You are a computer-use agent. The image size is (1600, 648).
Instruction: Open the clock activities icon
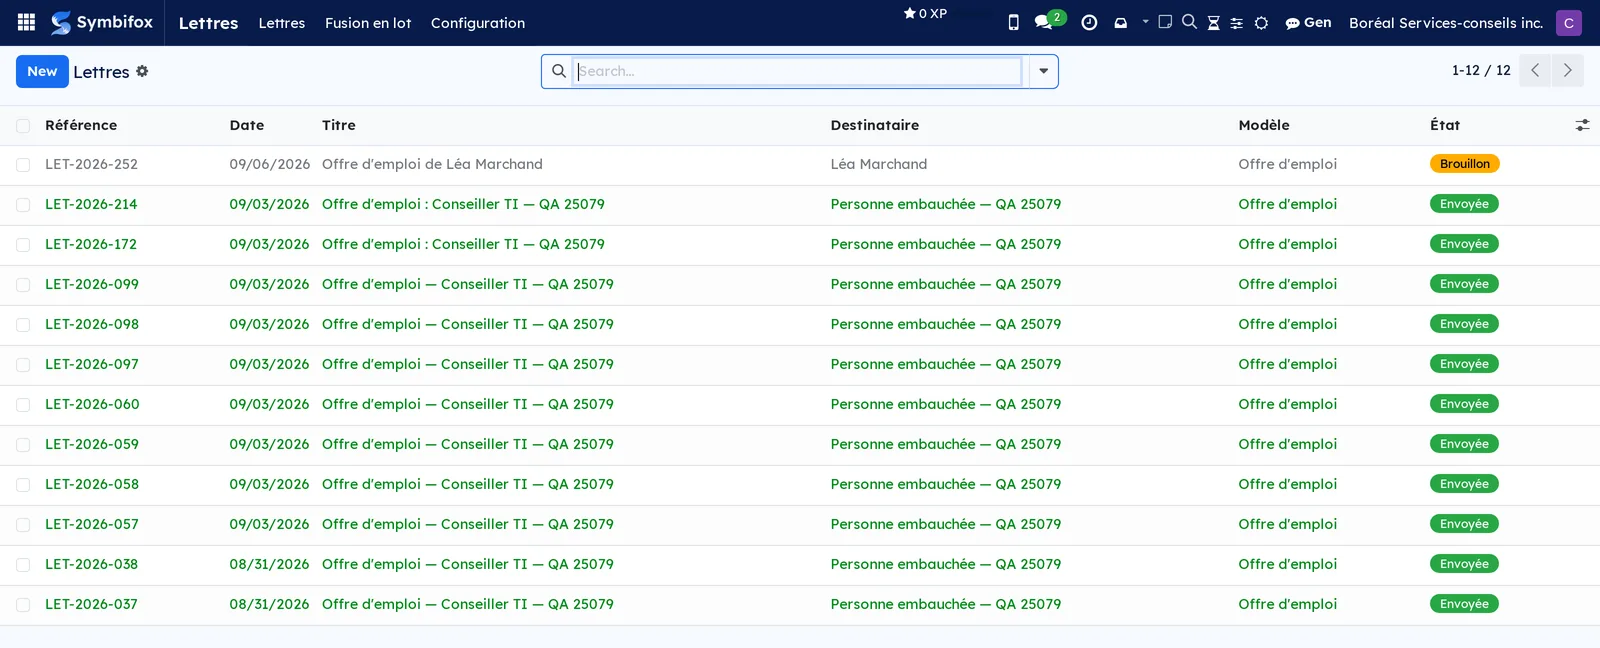coord(1089,22)
